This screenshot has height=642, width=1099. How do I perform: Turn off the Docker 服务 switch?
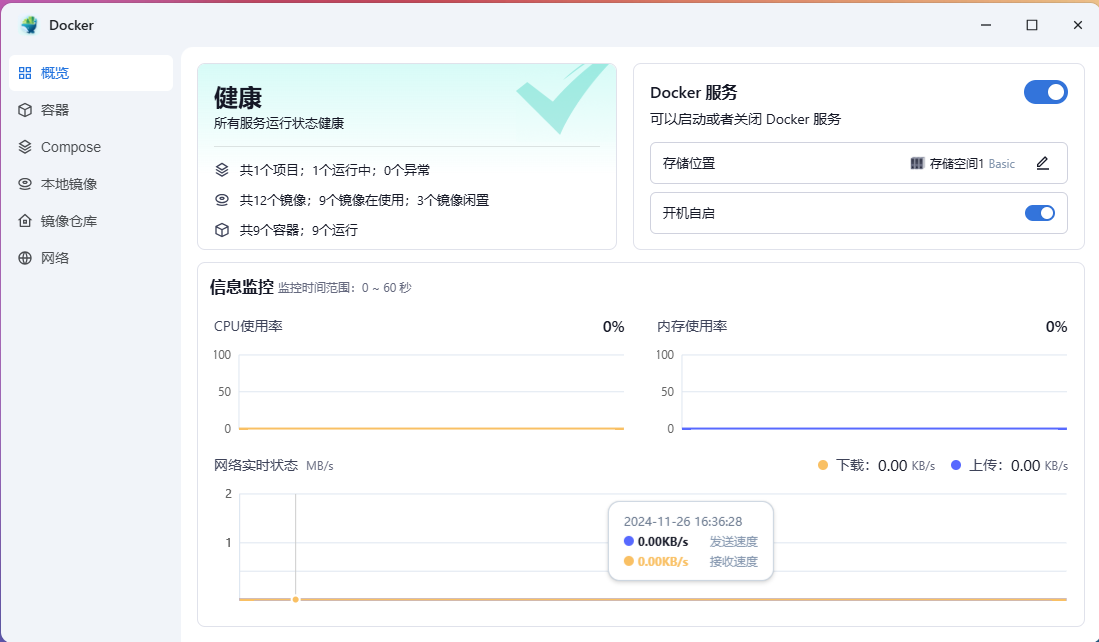point(1046,93)
